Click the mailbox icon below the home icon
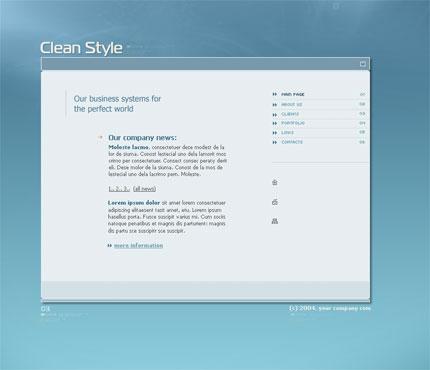The image size is (430, 370). click(275, 202)
